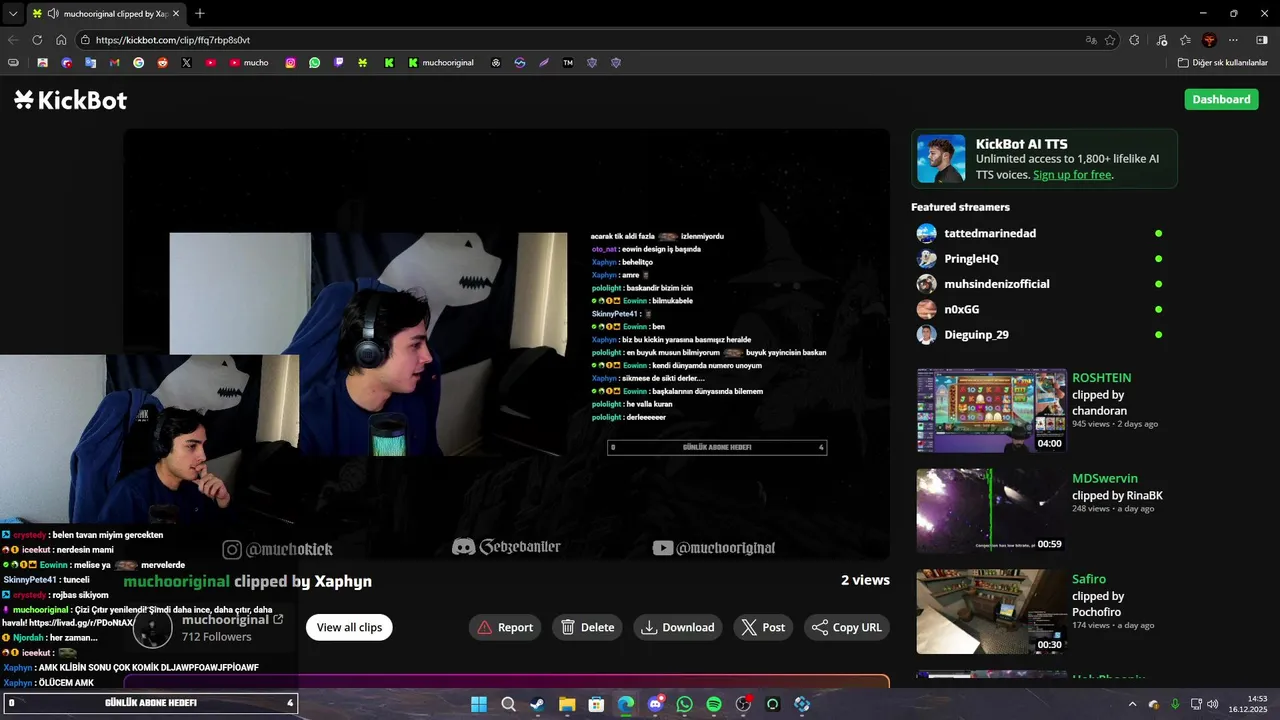This screenshot has width=1280, height=720.
Task: Open the WhatsApp bookmark in bookmarks bar
Action: (x=314, y=62)
